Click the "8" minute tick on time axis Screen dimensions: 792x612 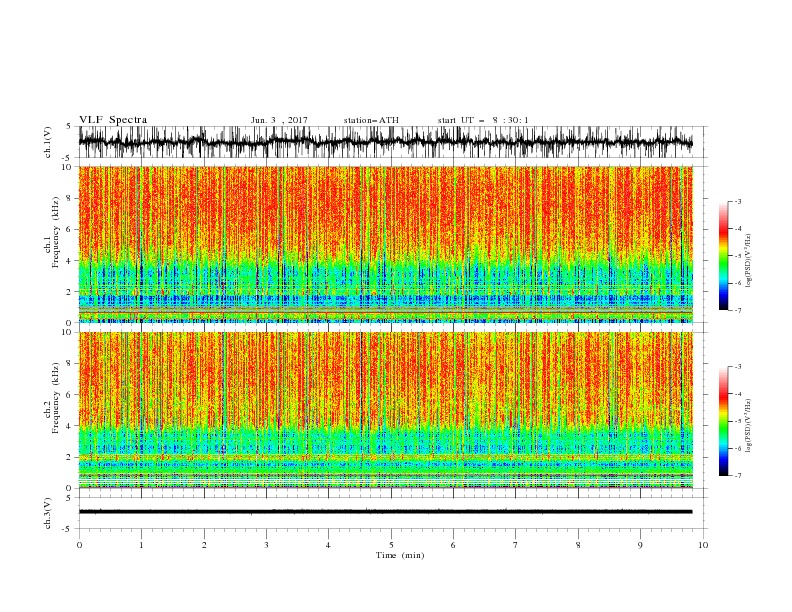click(578, 545)
